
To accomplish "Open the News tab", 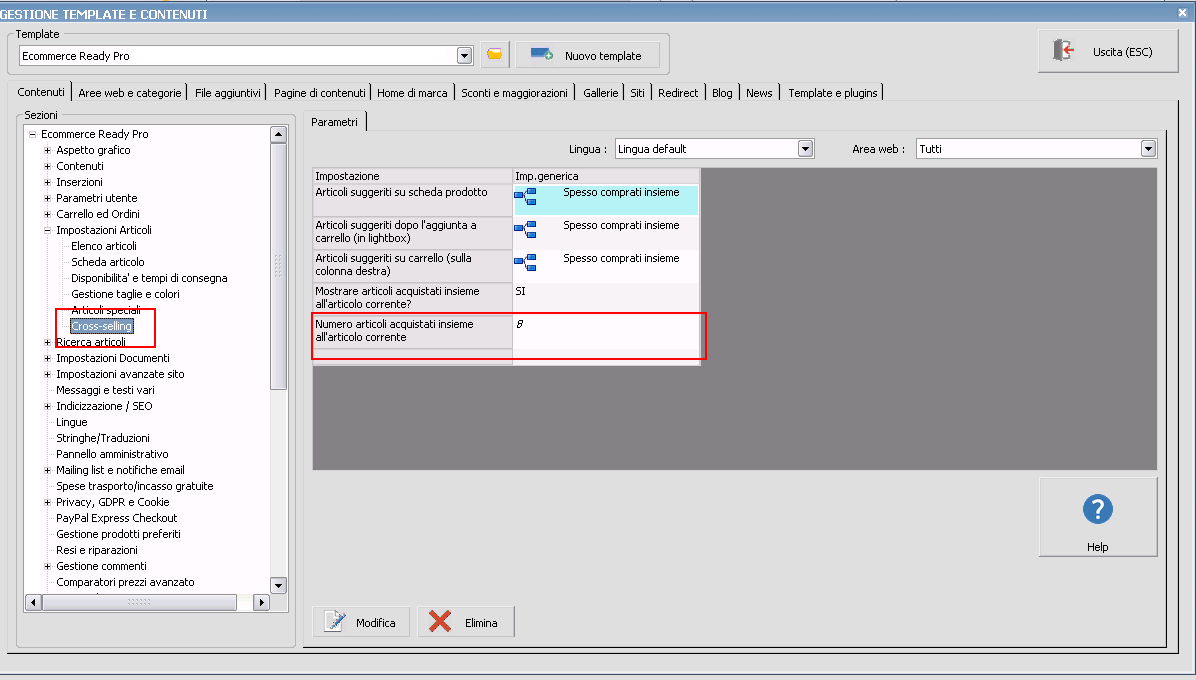I will (x=759, y=93).
